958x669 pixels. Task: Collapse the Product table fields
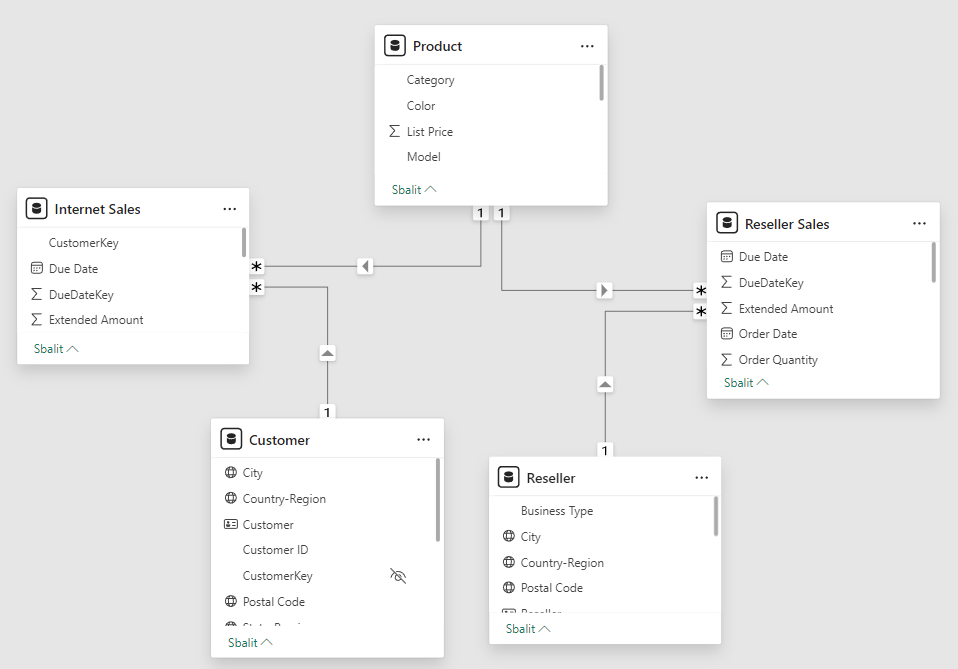pyautogui.click(x=414, y=189)
